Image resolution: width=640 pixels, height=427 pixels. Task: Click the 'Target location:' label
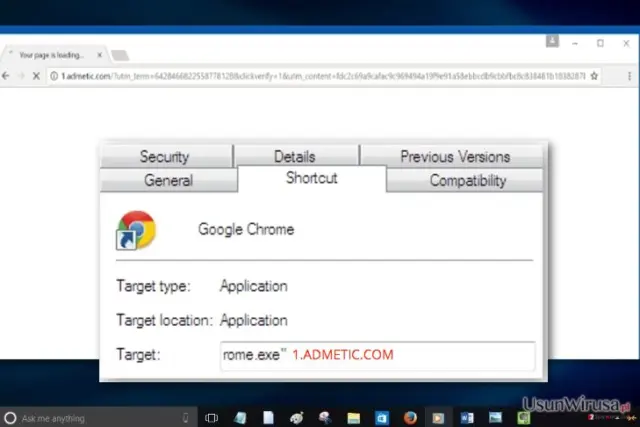point(164,320)
